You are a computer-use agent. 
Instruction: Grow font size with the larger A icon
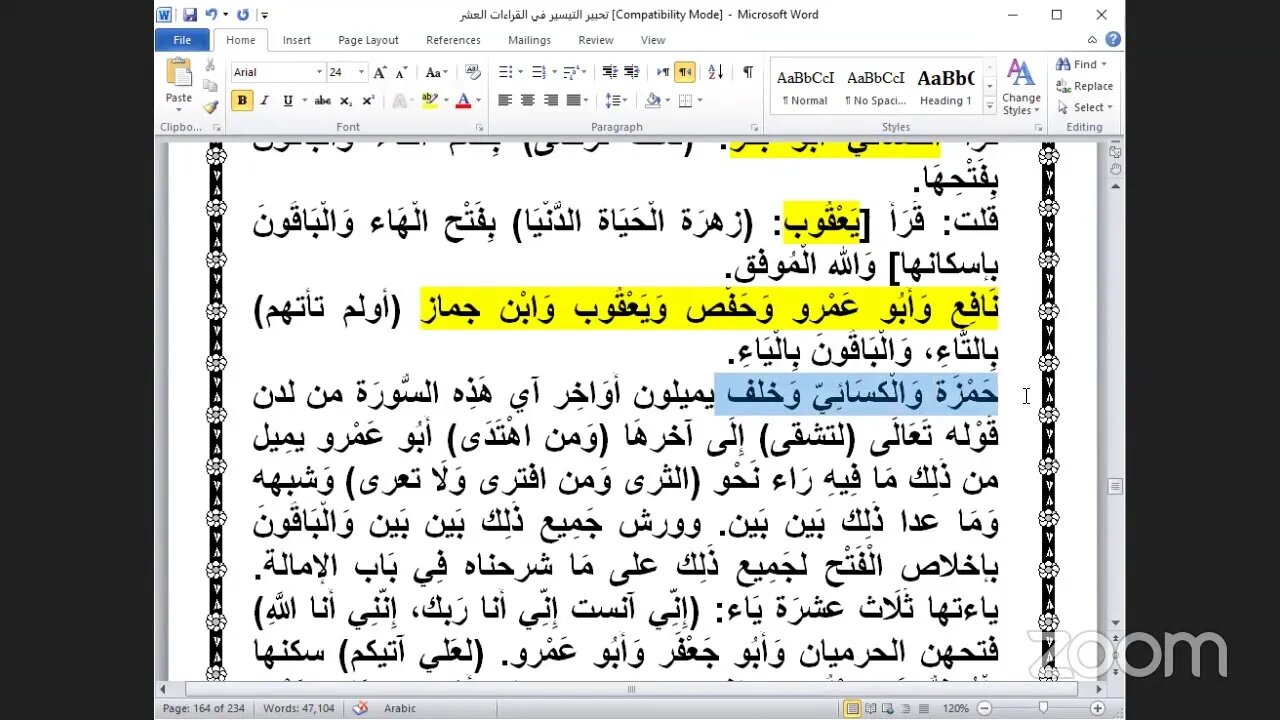coord(380,72)
